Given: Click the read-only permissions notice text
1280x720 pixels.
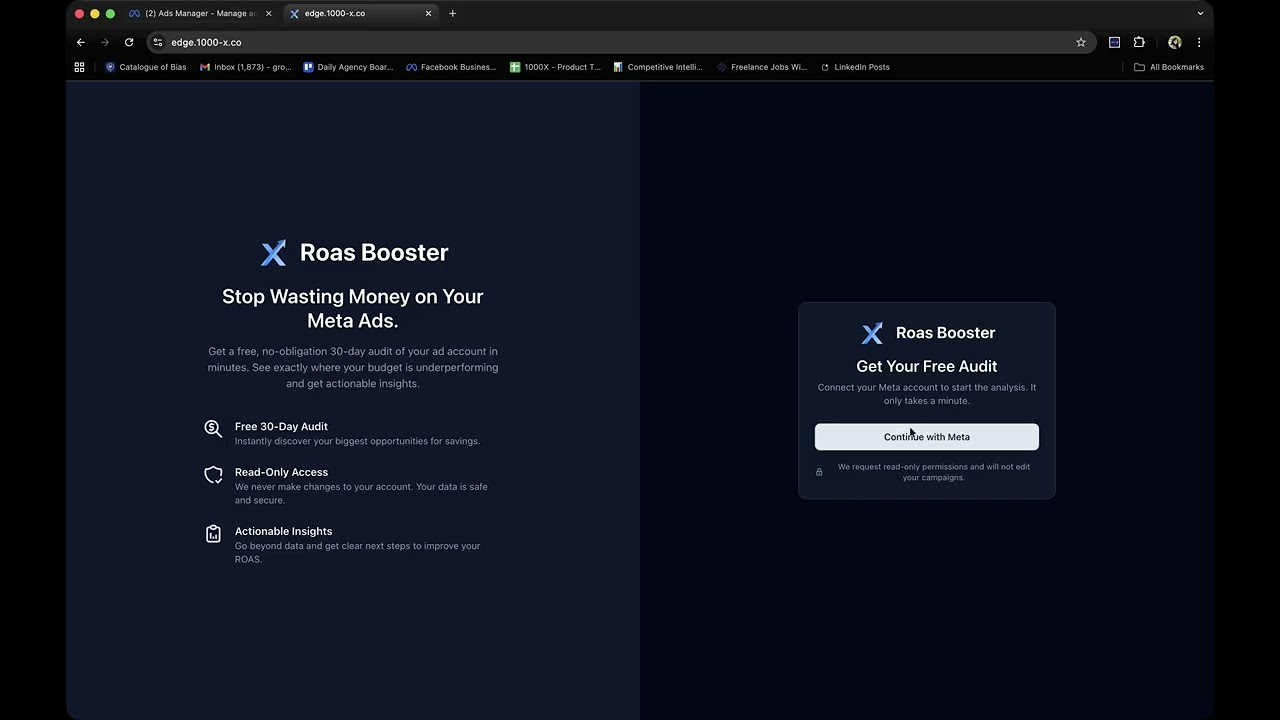Looking at the screenshot, I should tap(934, 472).
